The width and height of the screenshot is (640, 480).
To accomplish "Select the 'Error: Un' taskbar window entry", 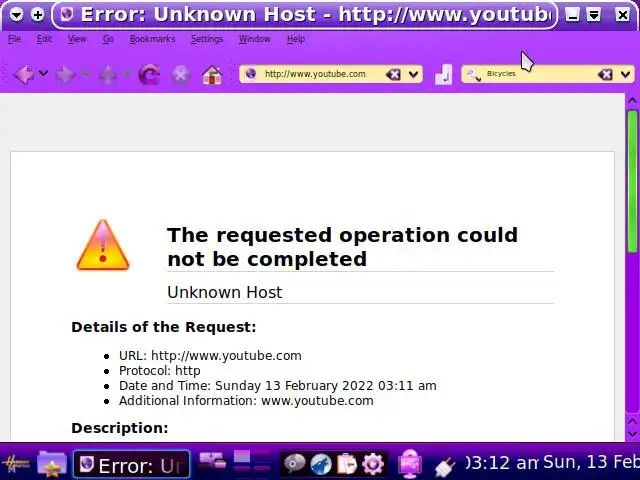I will click(x=131, y=464).
